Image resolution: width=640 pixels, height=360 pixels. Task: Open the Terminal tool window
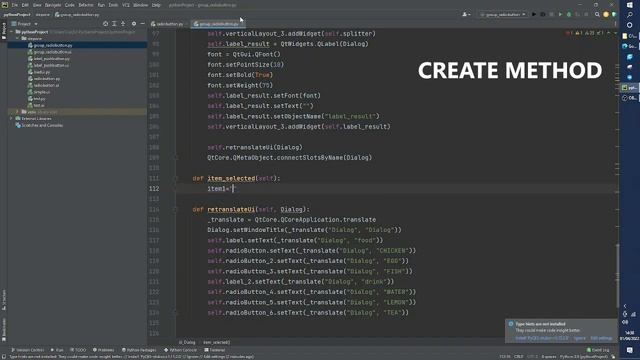click(x=215, y=350)
